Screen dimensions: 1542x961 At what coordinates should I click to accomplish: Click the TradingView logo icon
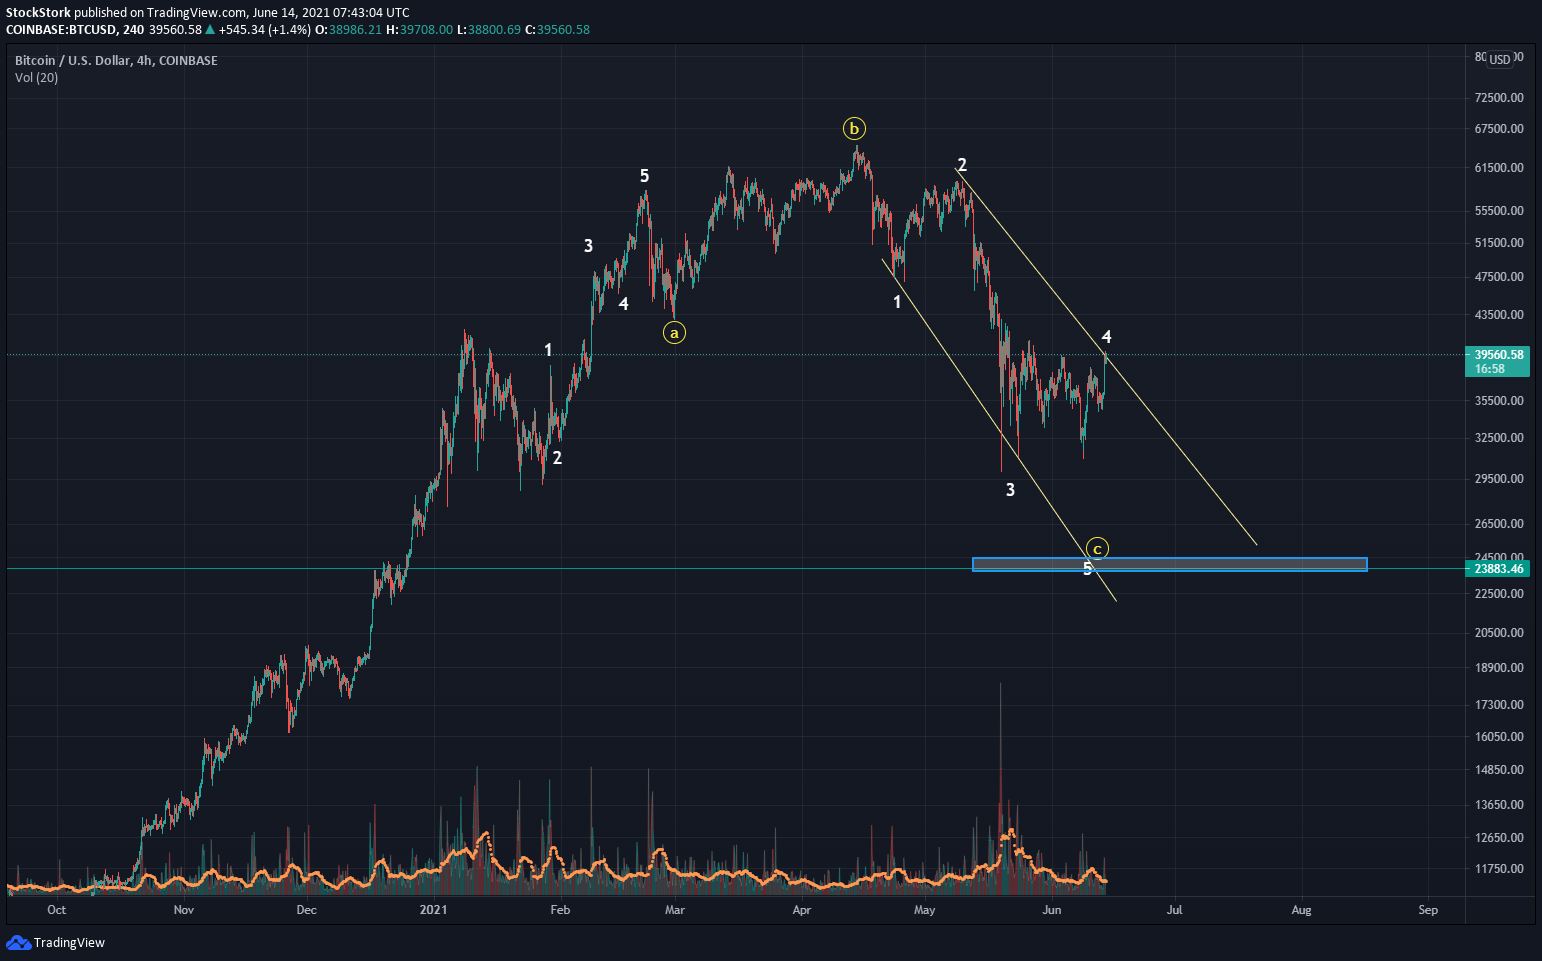(18, 942)
